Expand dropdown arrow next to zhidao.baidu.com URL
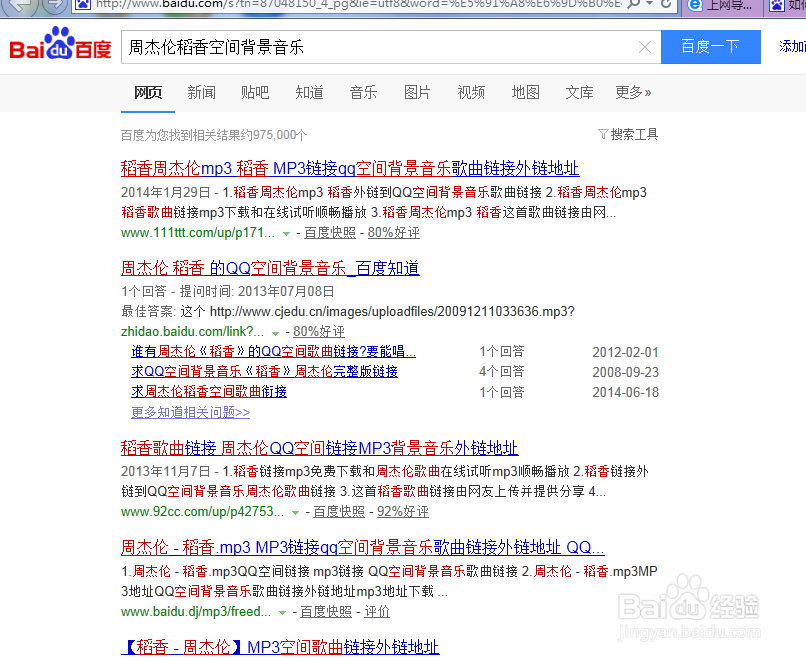This screenshot has height=660, width=806. 276,333
